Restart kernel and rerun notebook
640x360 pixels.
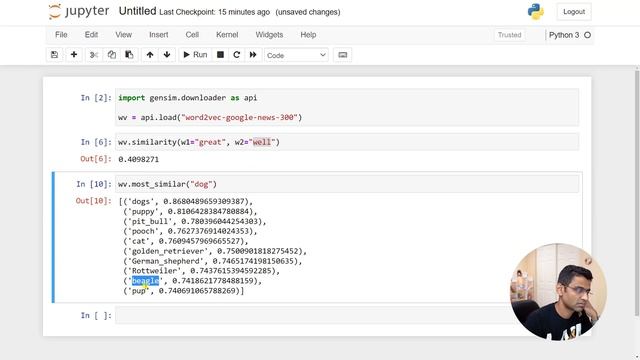253,55
